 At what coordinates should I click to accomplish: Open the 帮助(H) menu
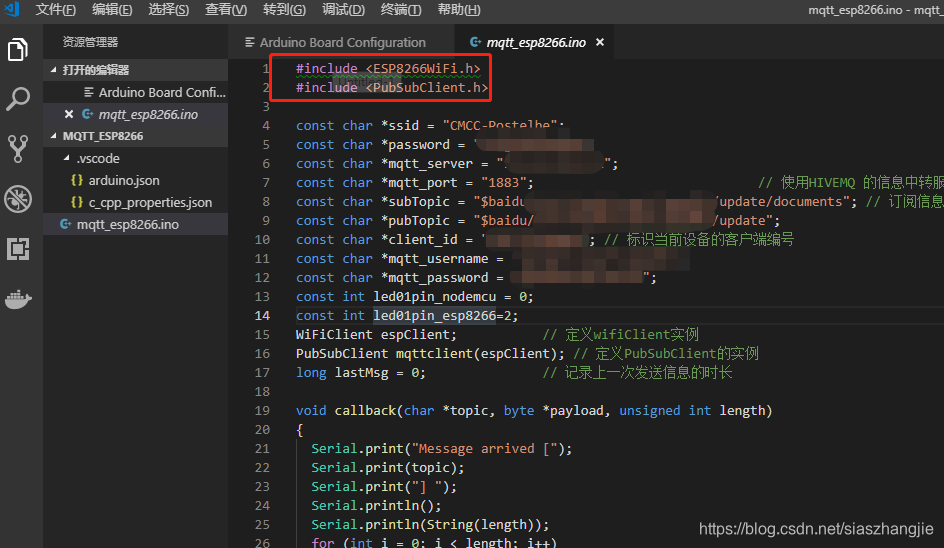click(459, 10)
